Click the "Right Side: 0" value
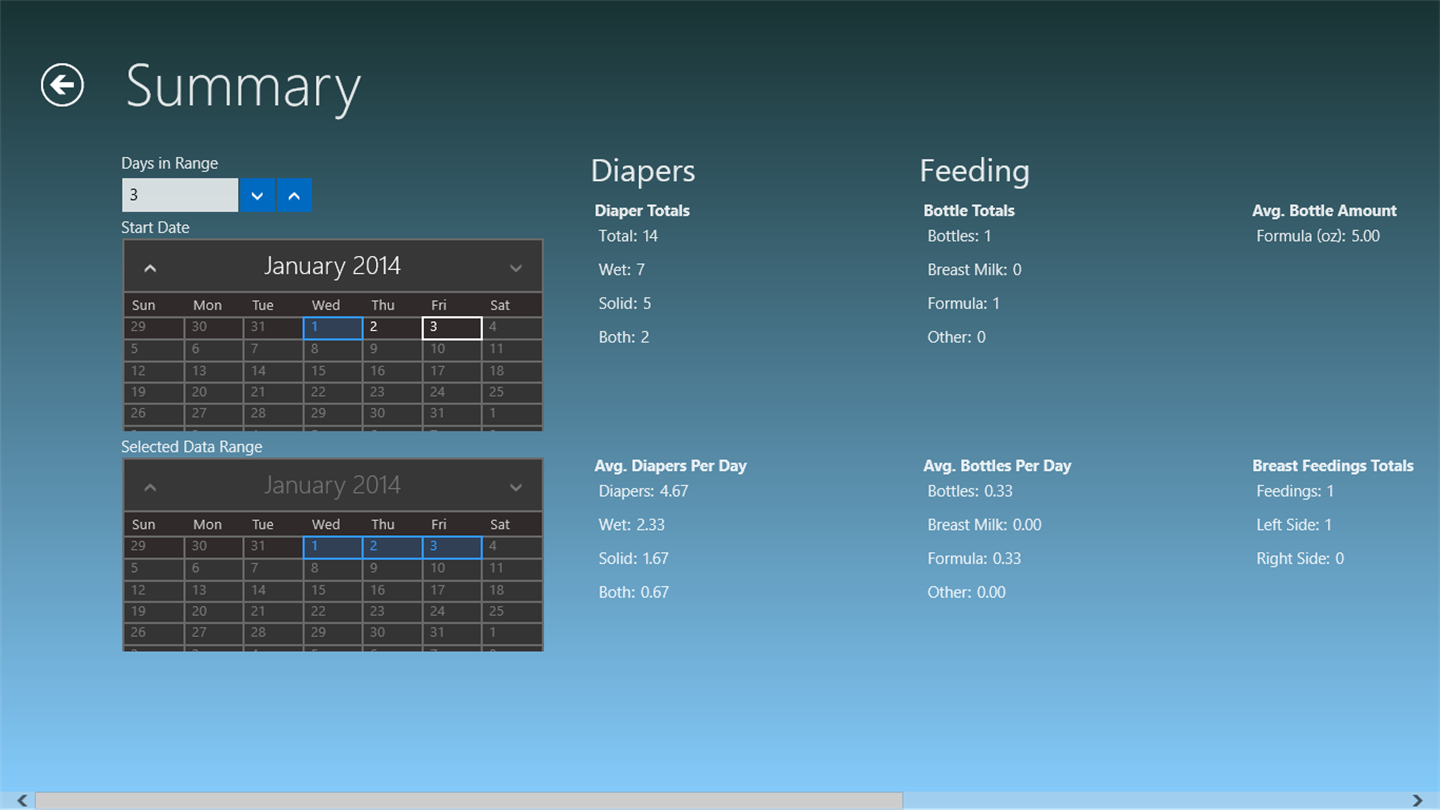1440x810 pixels. click(1300, 559)
